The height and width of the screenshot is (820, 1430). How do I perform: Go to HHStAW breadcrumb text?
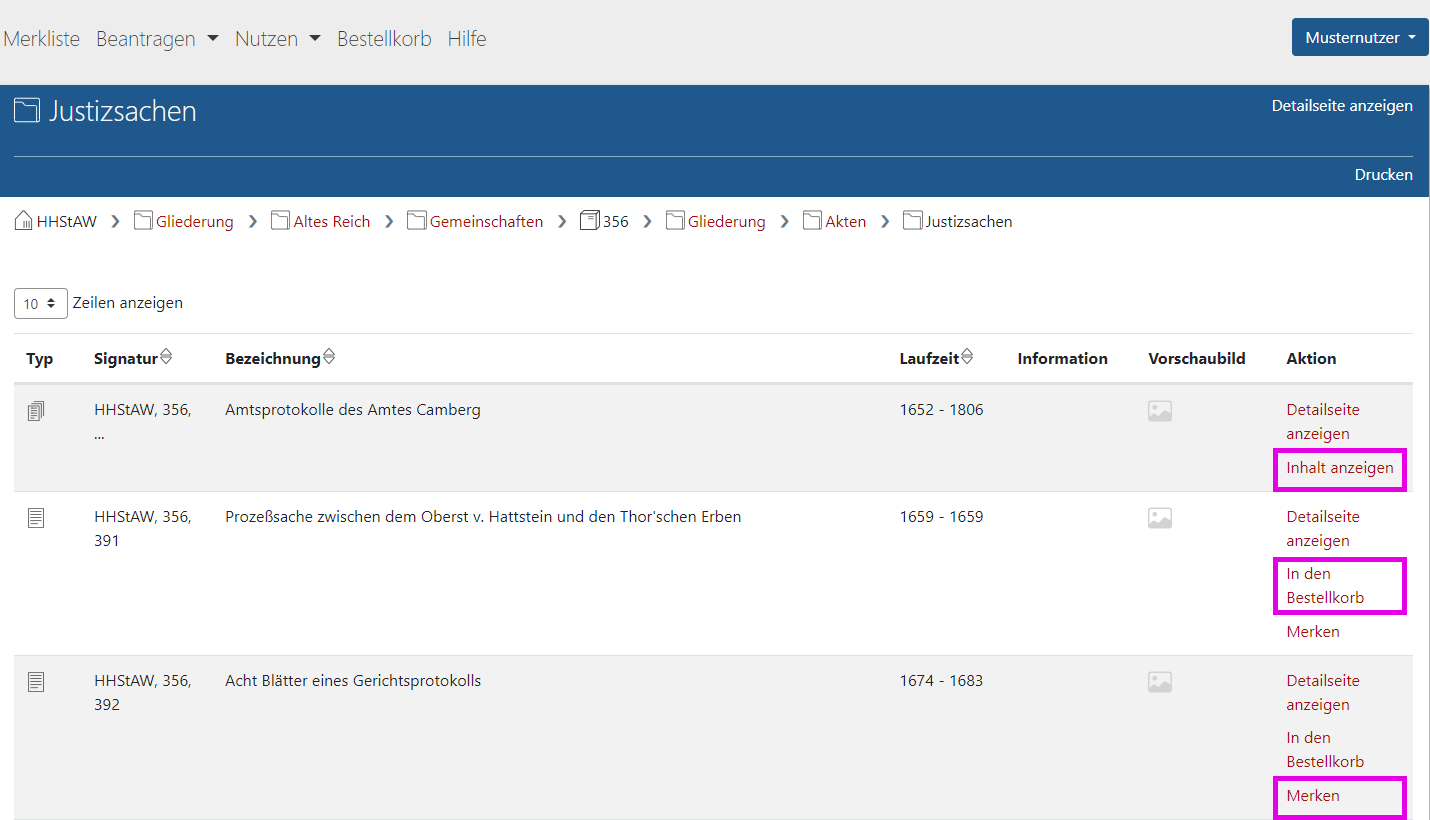[x=67, y=221]
